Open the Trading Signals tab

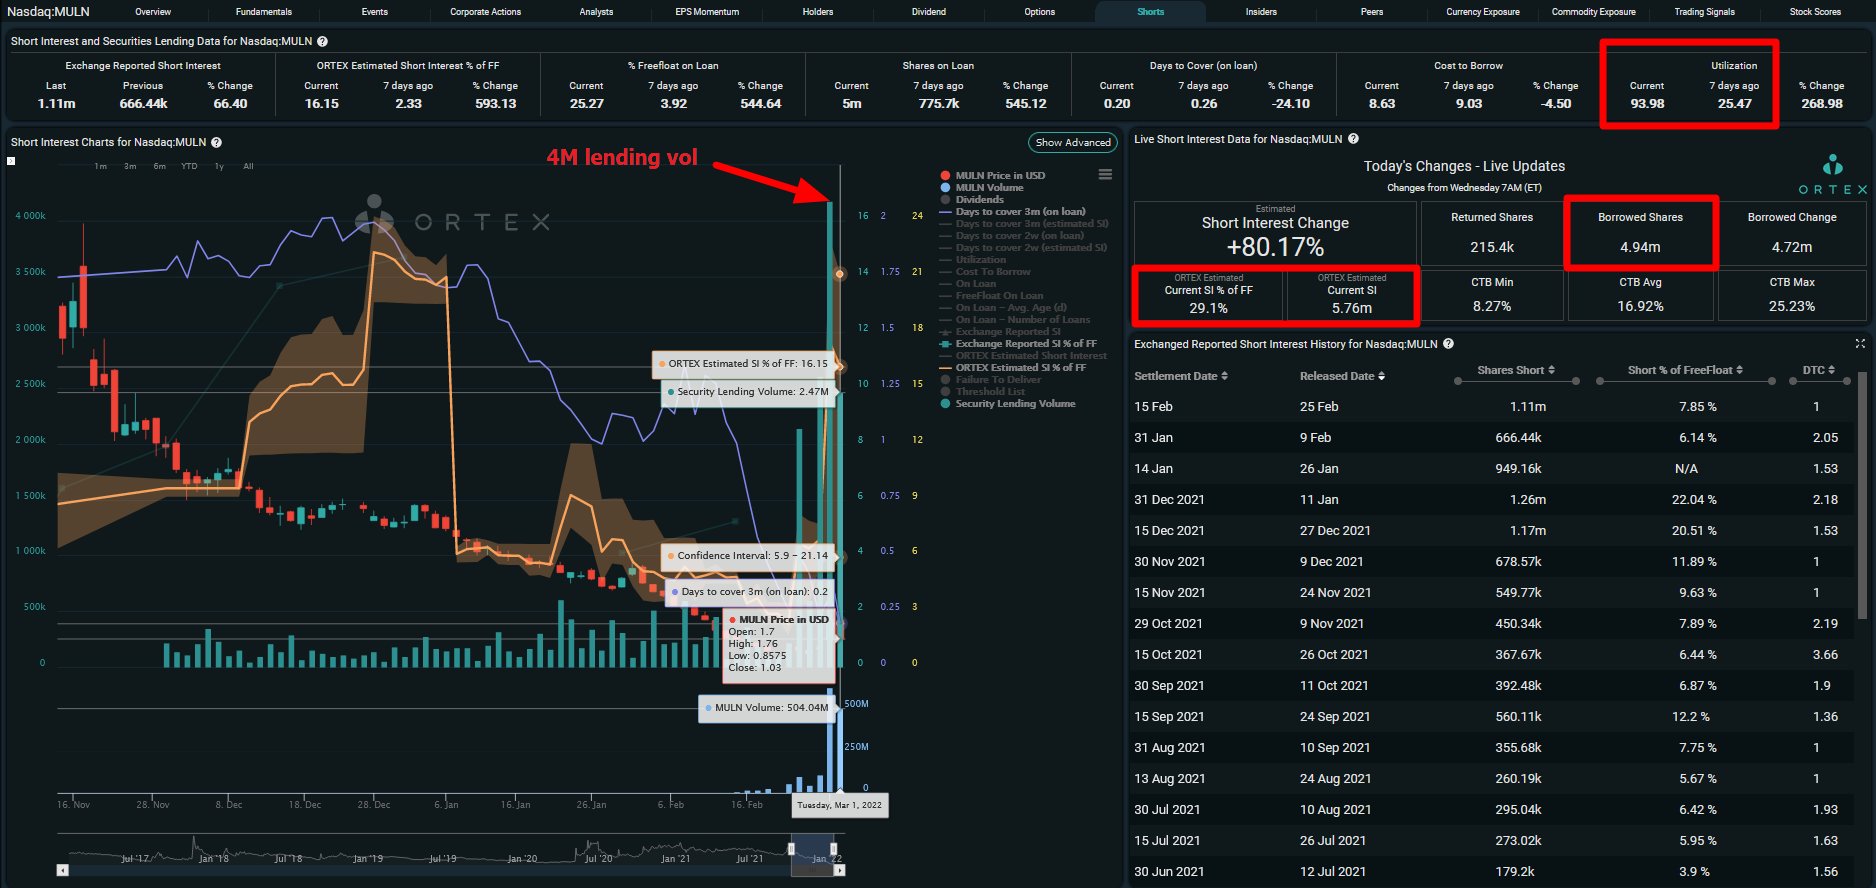pyautogui.click(x=1705, y=12)
